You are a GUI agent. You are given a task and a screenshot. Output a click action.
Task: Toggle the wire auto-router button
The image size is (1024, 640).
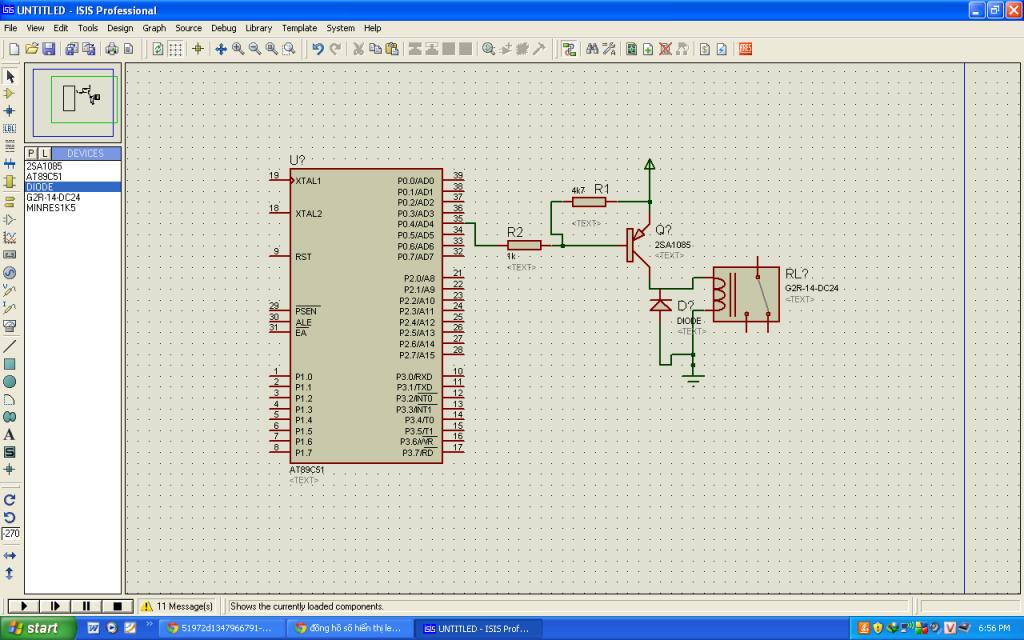pos(569,48)
